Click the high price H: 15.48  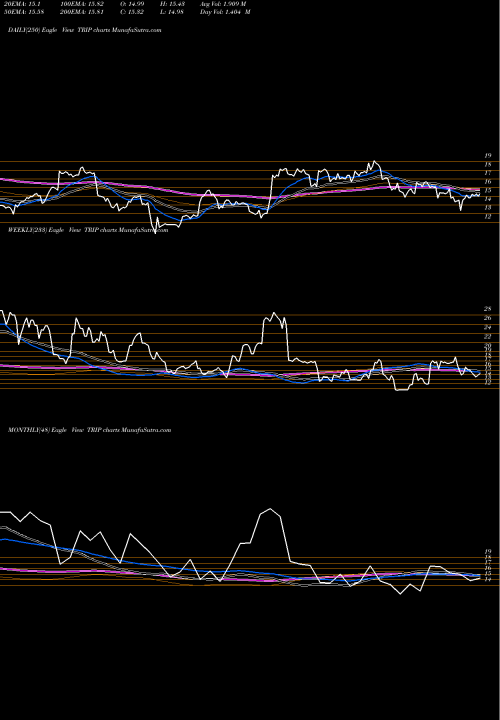(172, 3)
